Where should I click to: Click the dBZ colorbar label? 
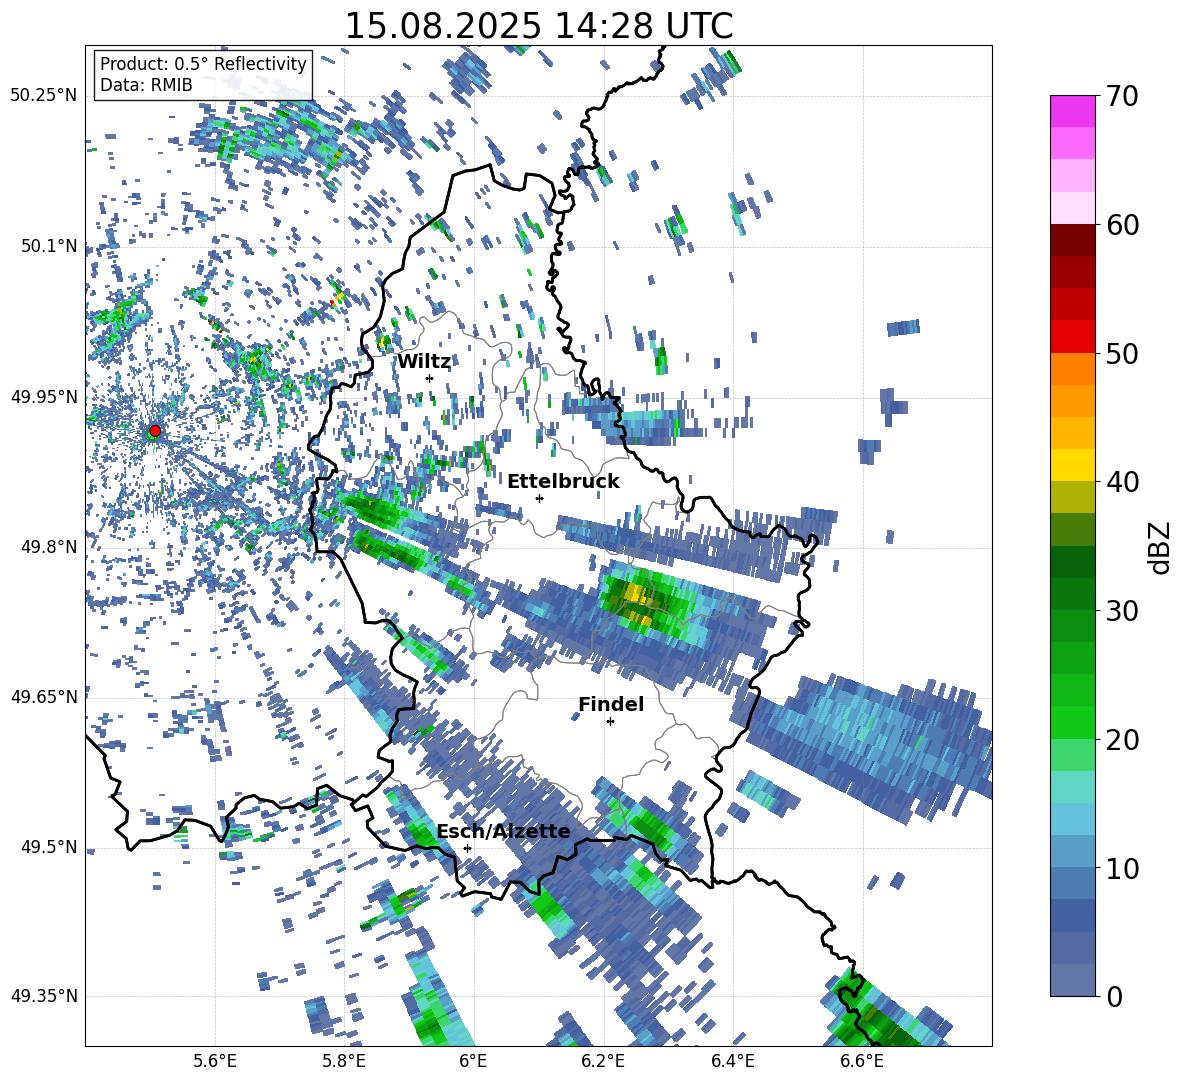[1161, 547]
